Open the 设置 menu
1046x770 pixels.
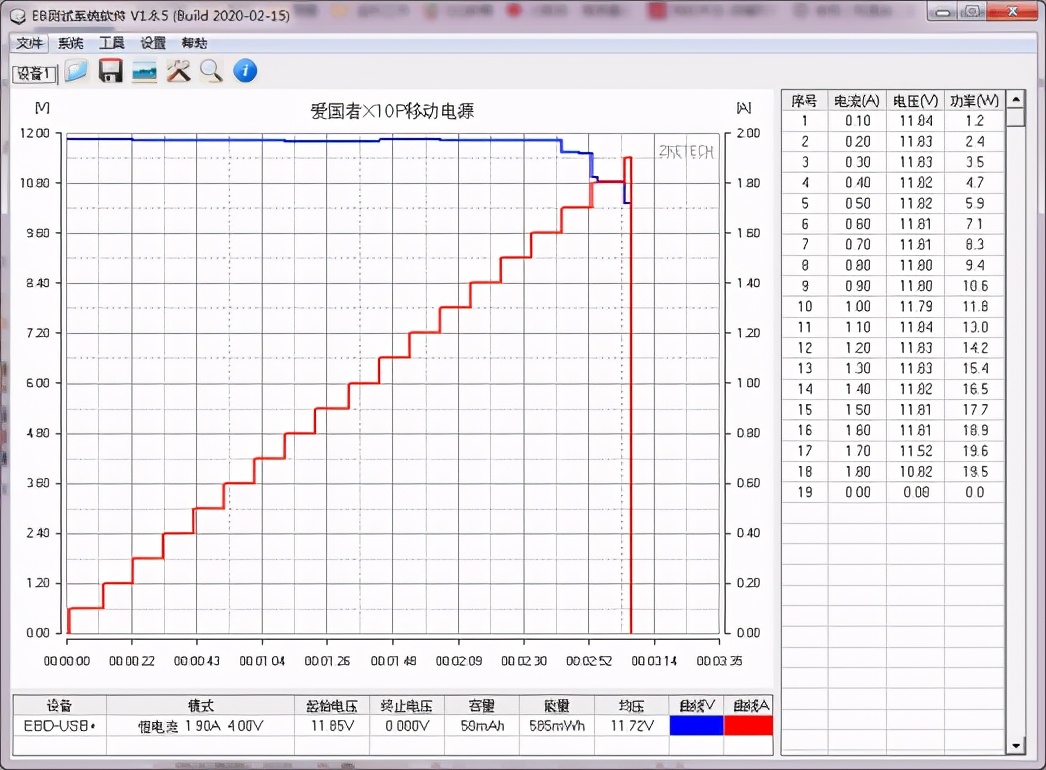pos(153,43)
